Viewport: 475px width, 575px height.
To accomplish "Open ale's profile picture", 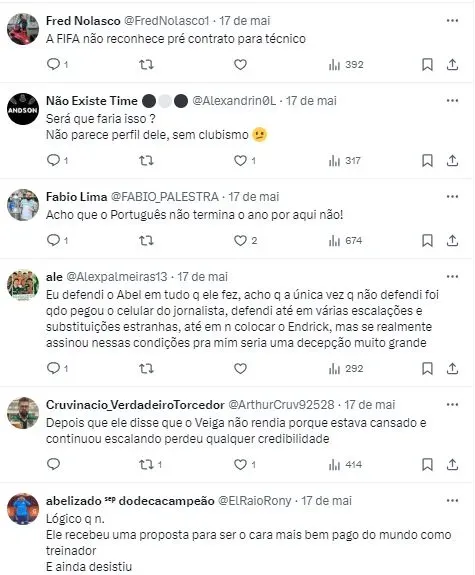I will coord(23,285).
